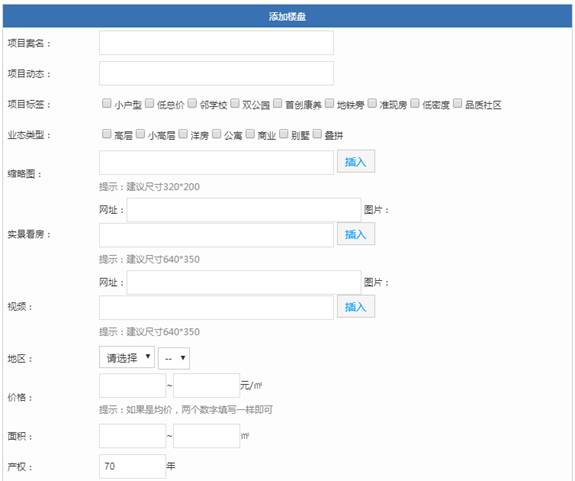Click 插入 button for 实景看房 image
The height and width of the screenshot is (481, 575).
point(356,234)
